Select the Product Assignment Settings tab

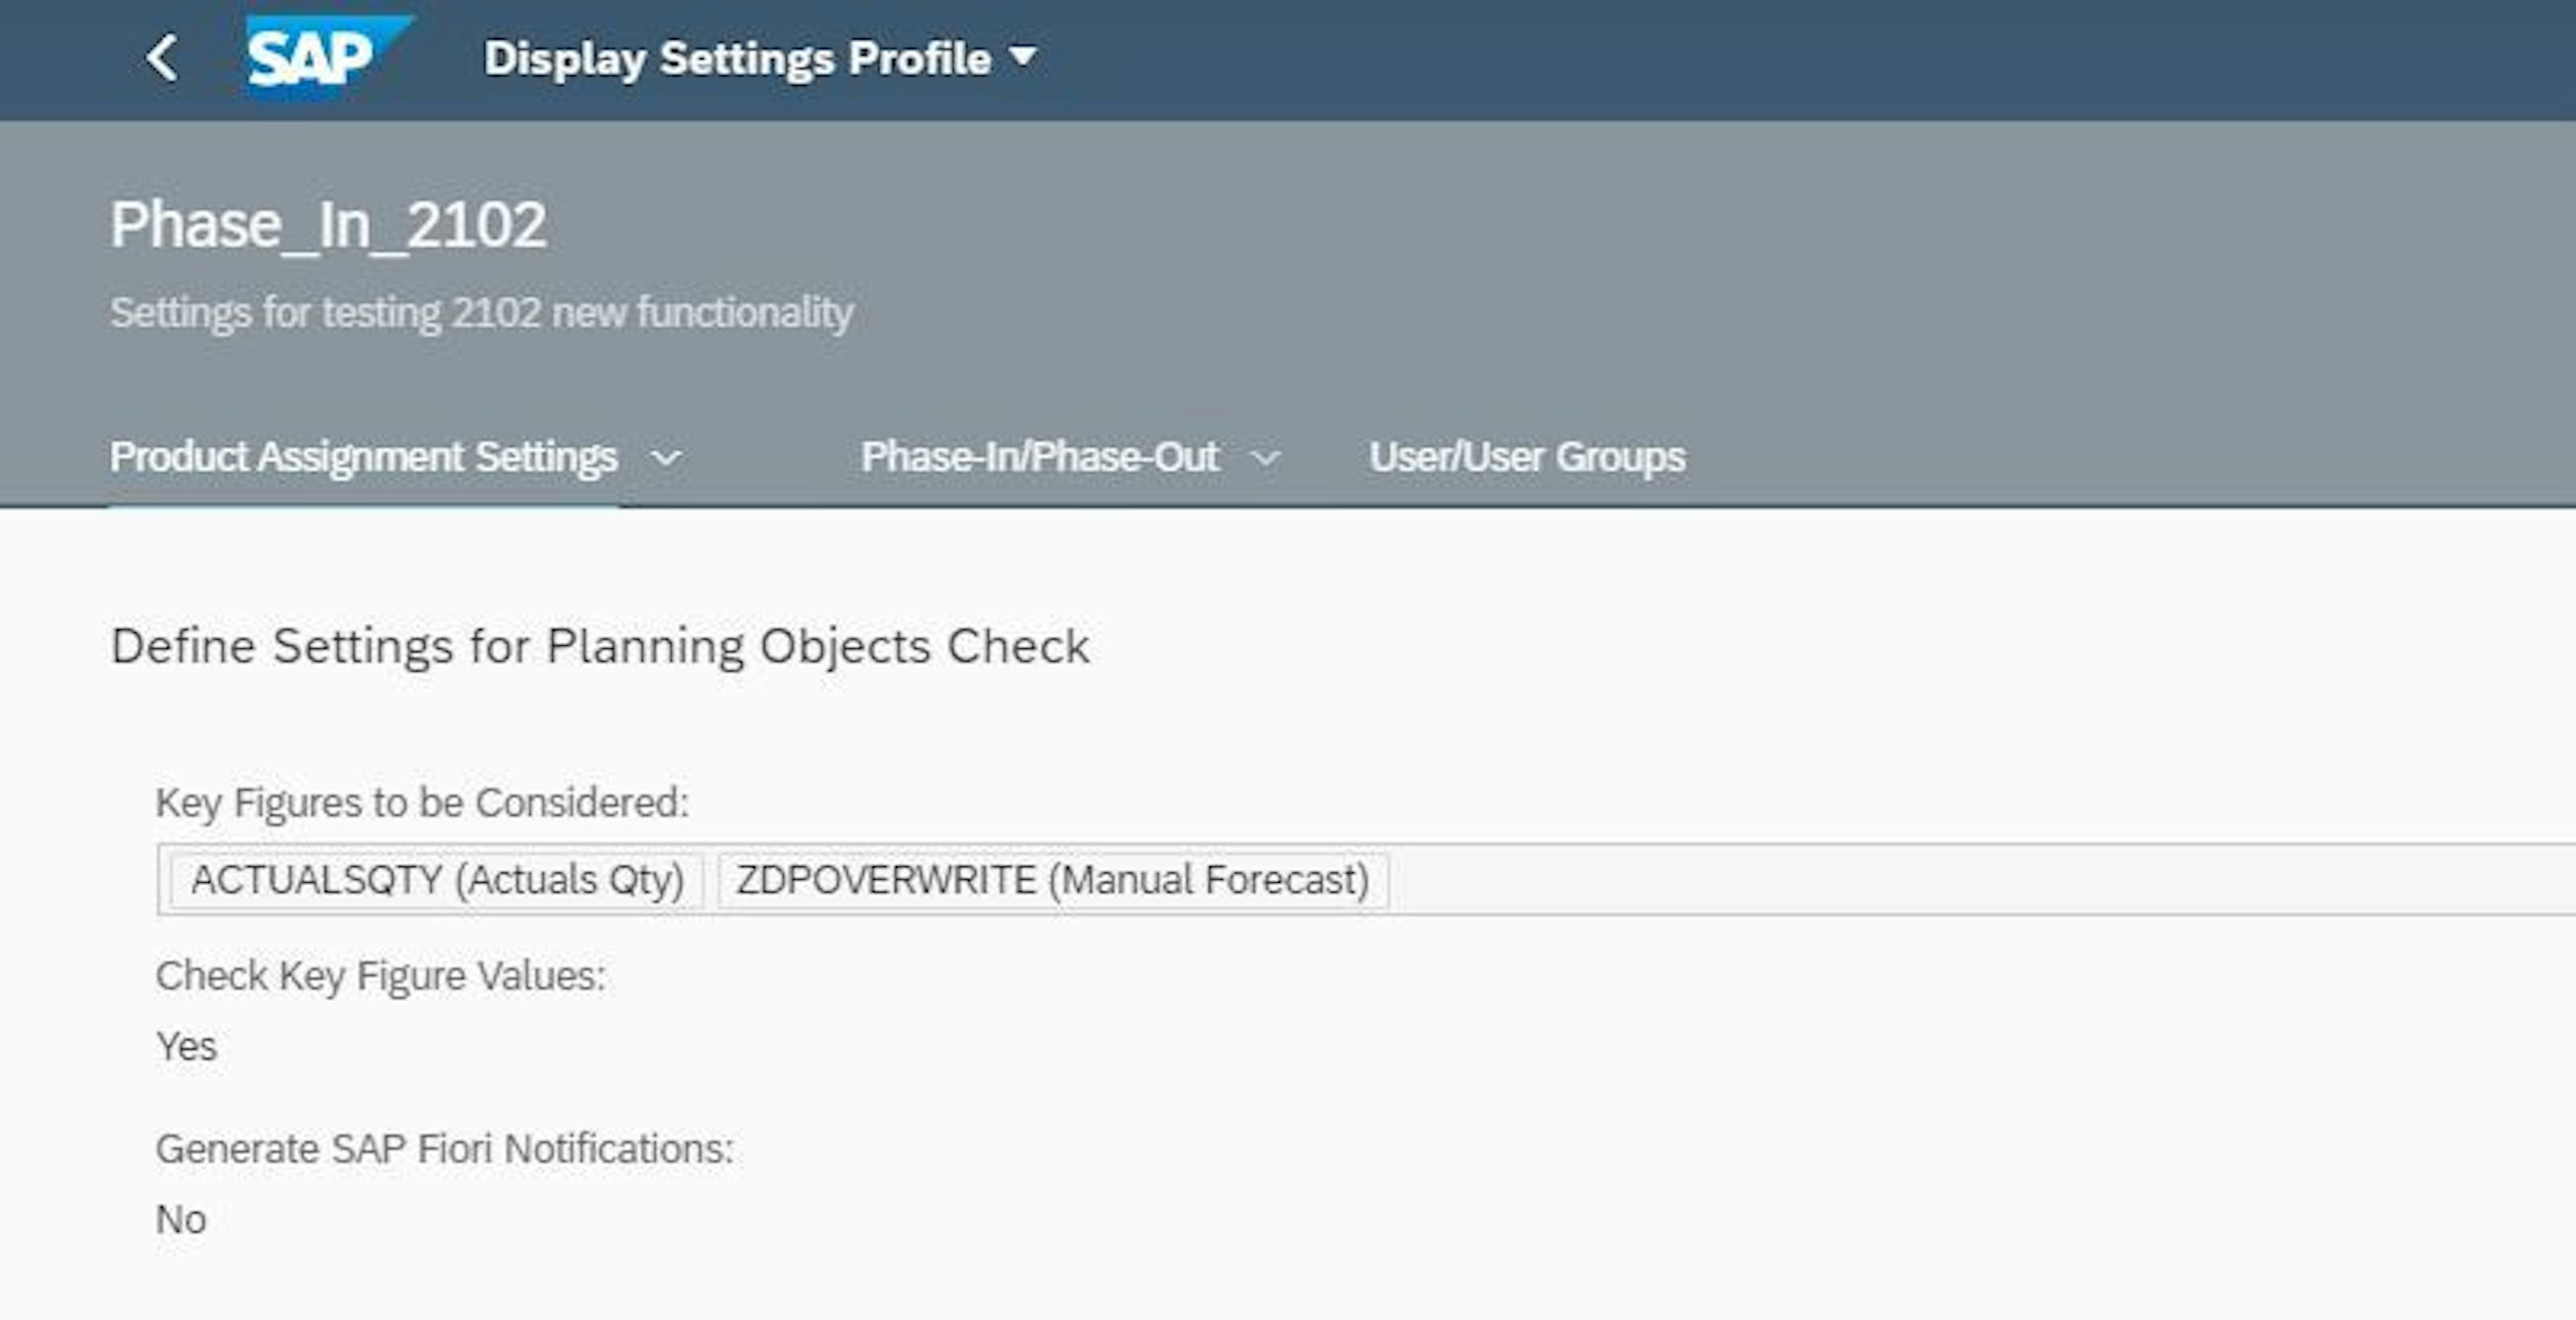364,456
